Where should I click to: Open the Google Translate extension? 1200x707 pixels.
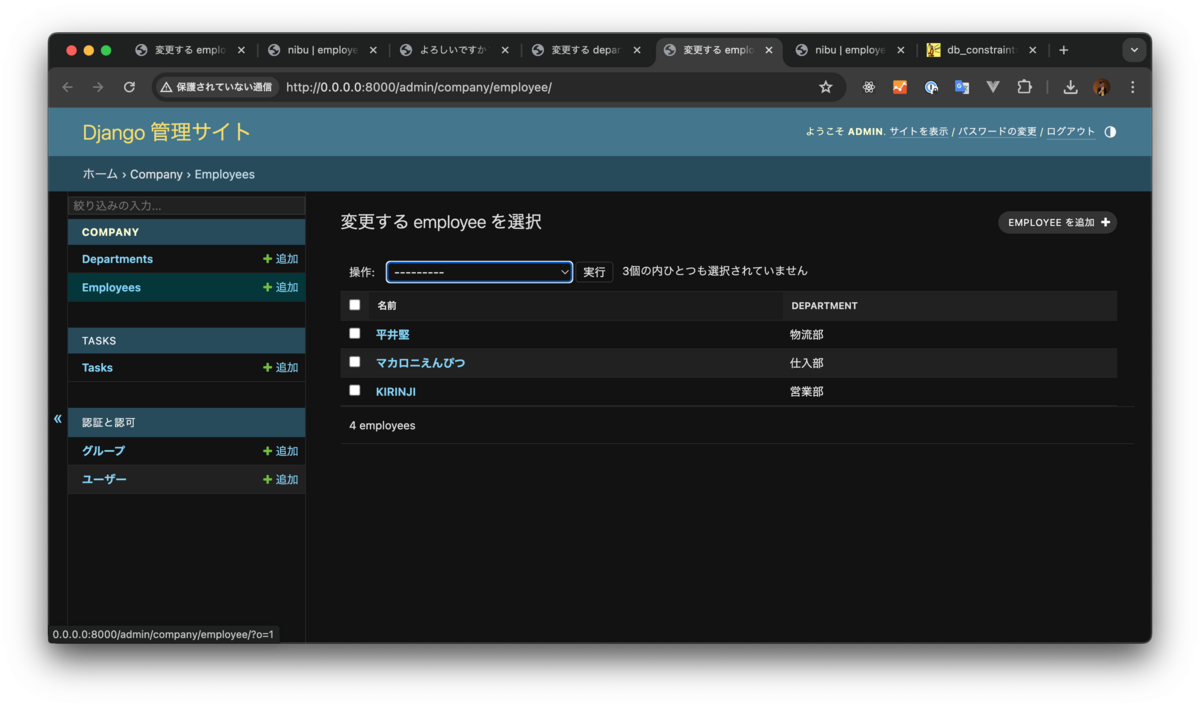coord(961,87)
